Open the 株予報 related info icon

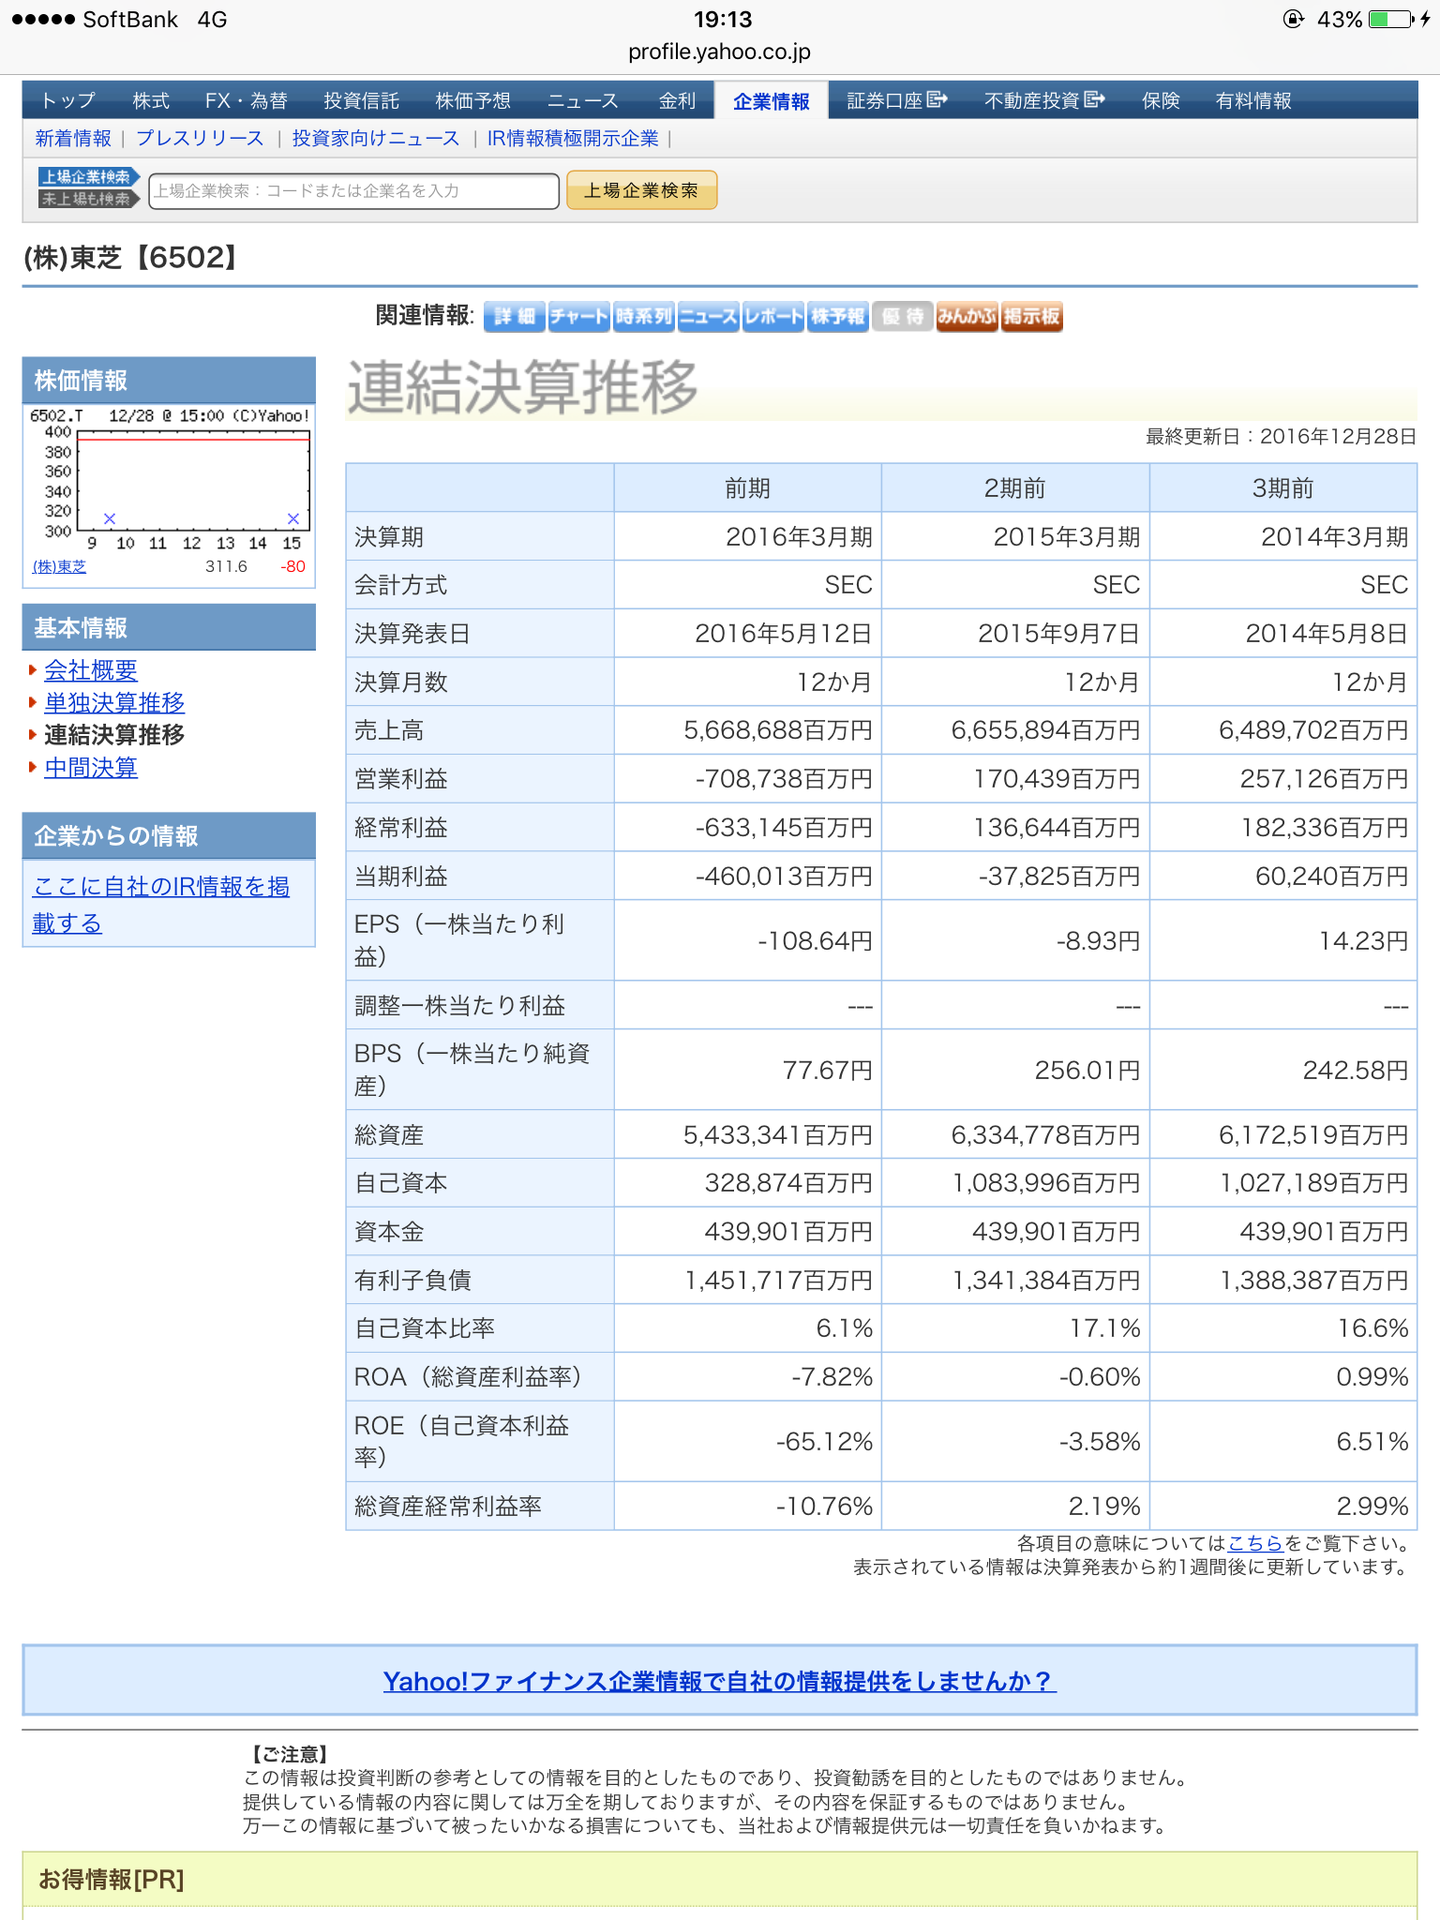pyautogui.click(x=837, y=316)
